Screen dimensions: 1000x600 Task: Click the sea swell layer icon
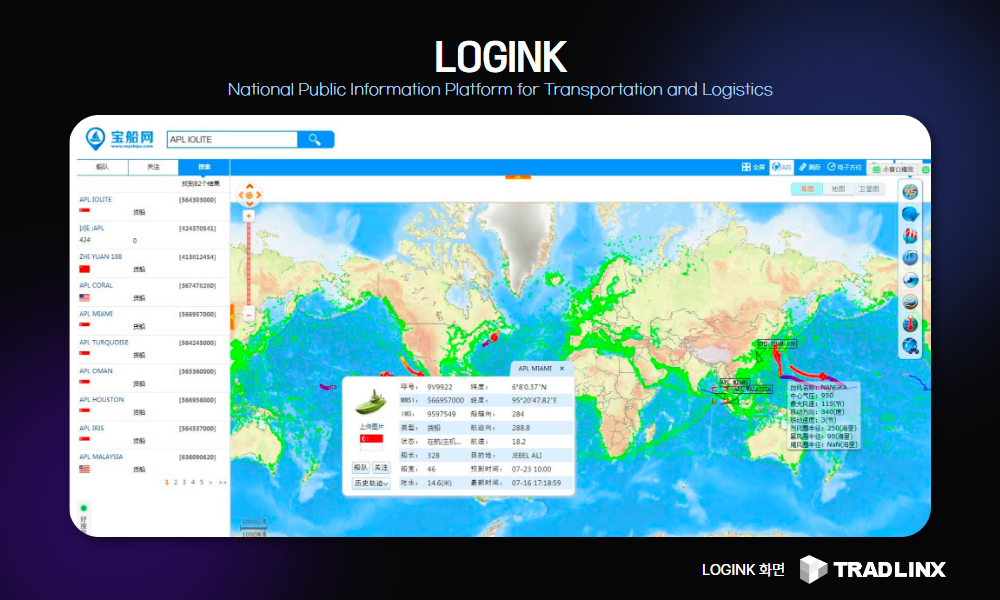tap(910, 280)
